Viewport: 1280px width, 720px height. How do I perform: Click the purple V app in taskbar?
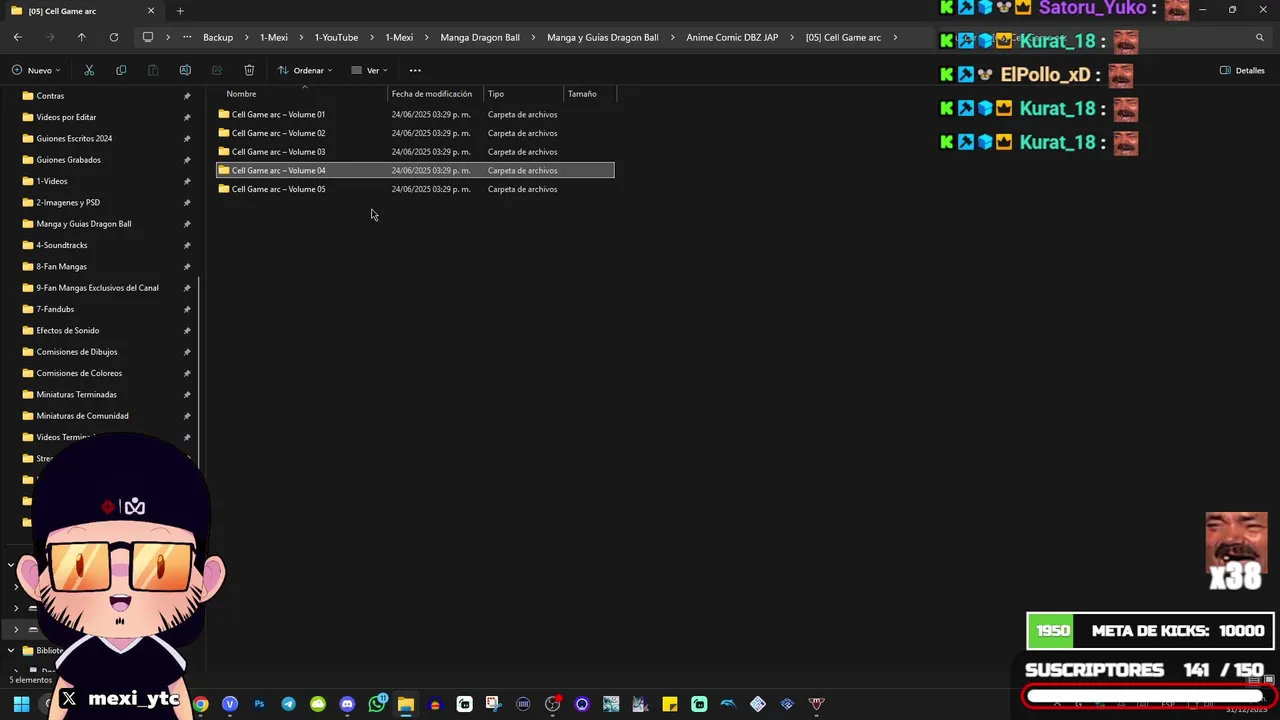tap(230, 704)
